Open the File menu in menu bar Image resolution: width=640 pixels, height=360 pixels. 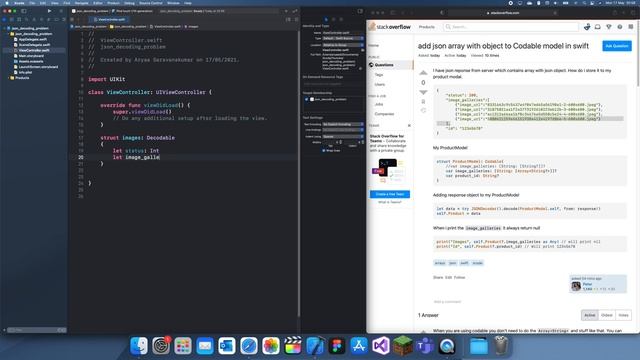pos(32,3)
